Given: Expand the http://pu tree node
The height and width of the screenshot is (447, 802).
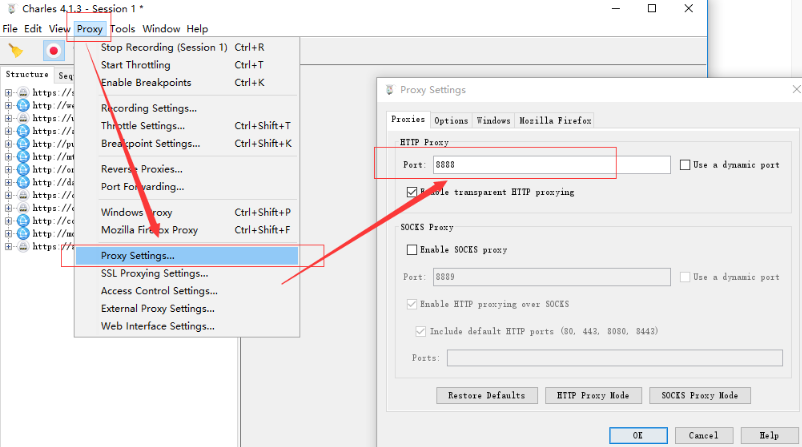Looking at the screenshot, I should [8, 144].
